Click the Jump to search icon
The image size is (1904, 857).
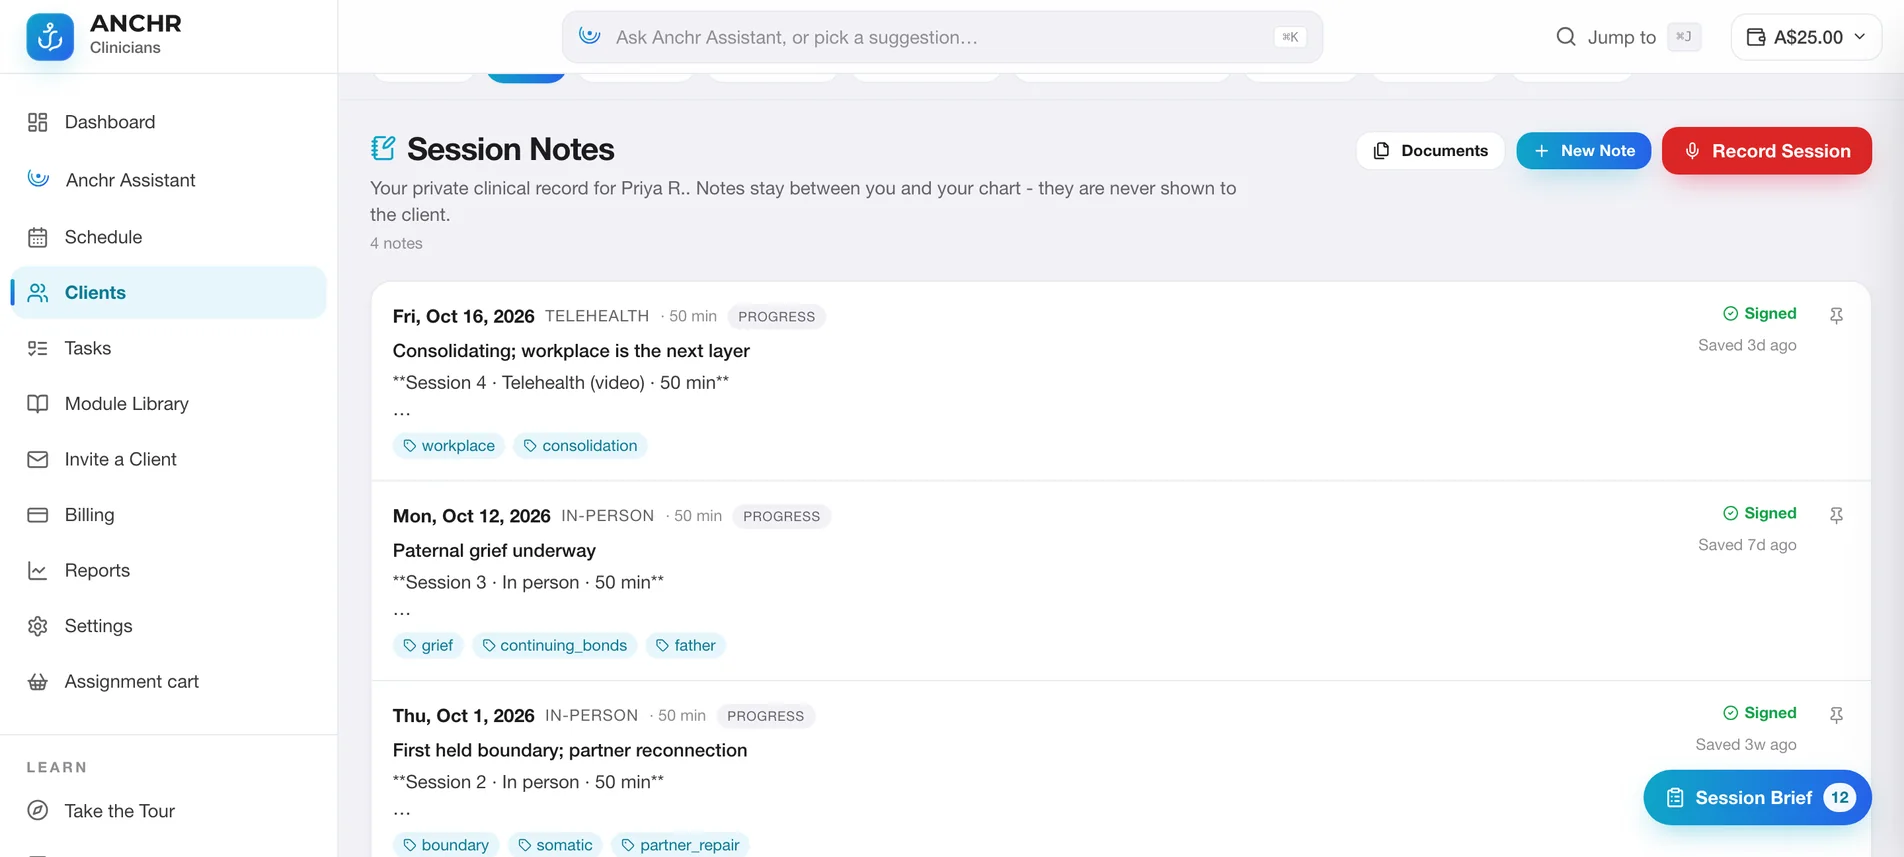pyautogui.click(x=1566, y=37)
